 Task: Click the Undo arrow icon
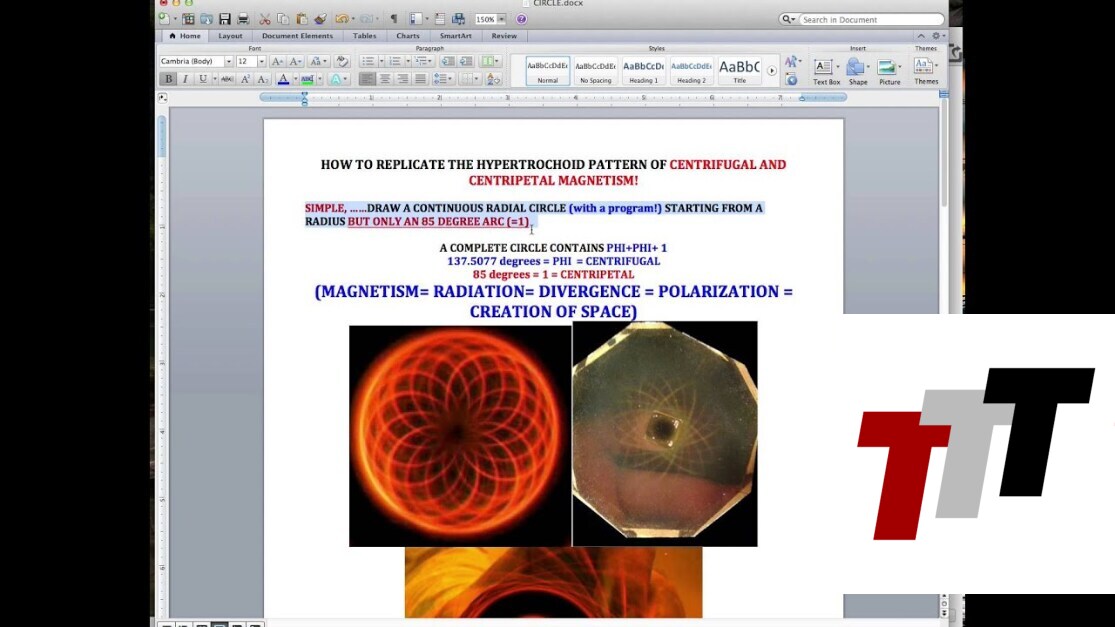(341, 19)
